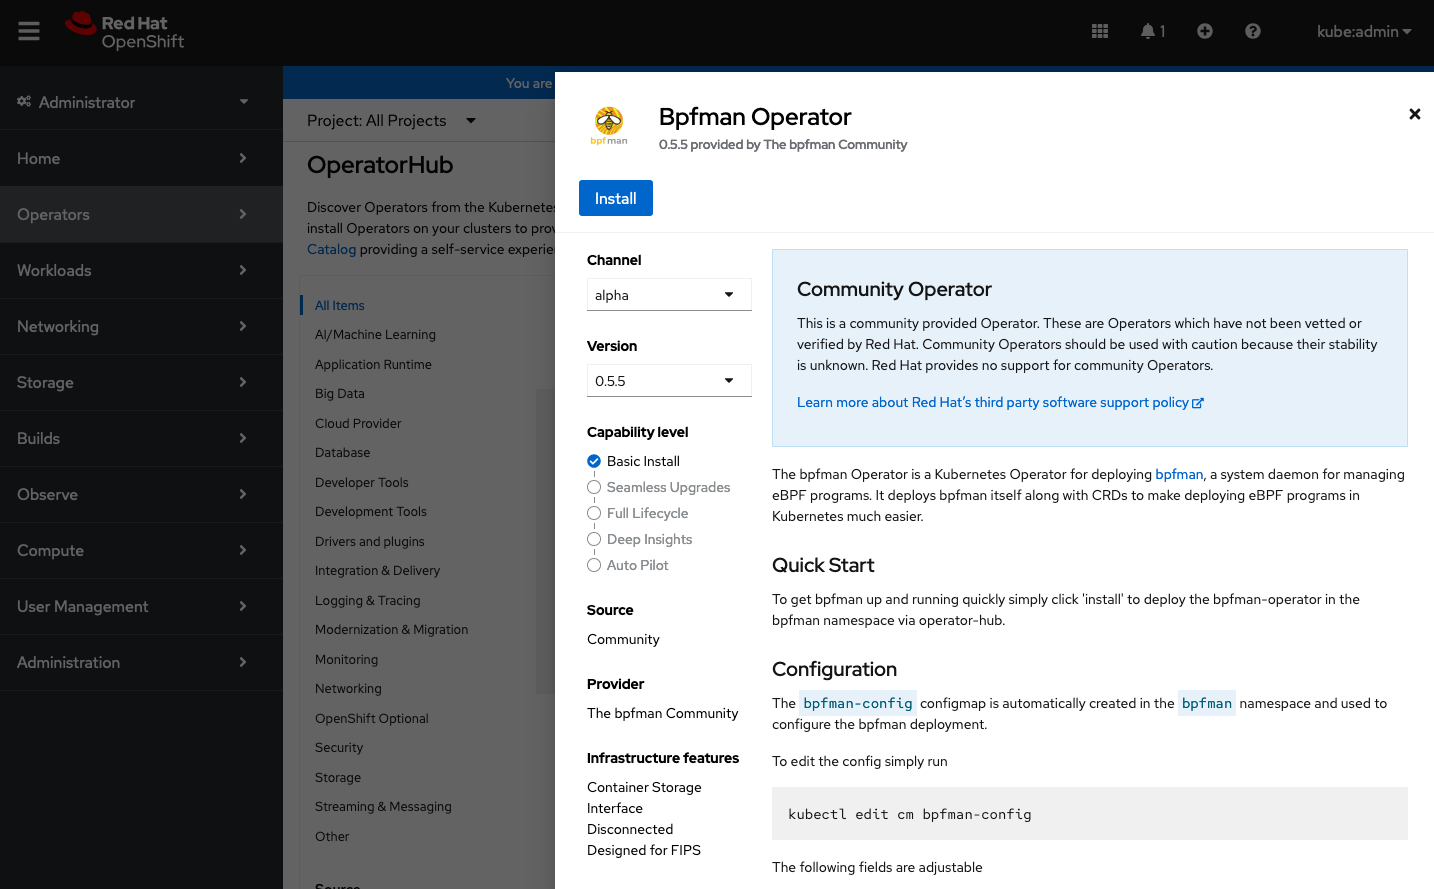The width and height of the screenshot is (1434, 889).
Task: Select the Seamless Upgrades capability level
Action: coord(595,487)
